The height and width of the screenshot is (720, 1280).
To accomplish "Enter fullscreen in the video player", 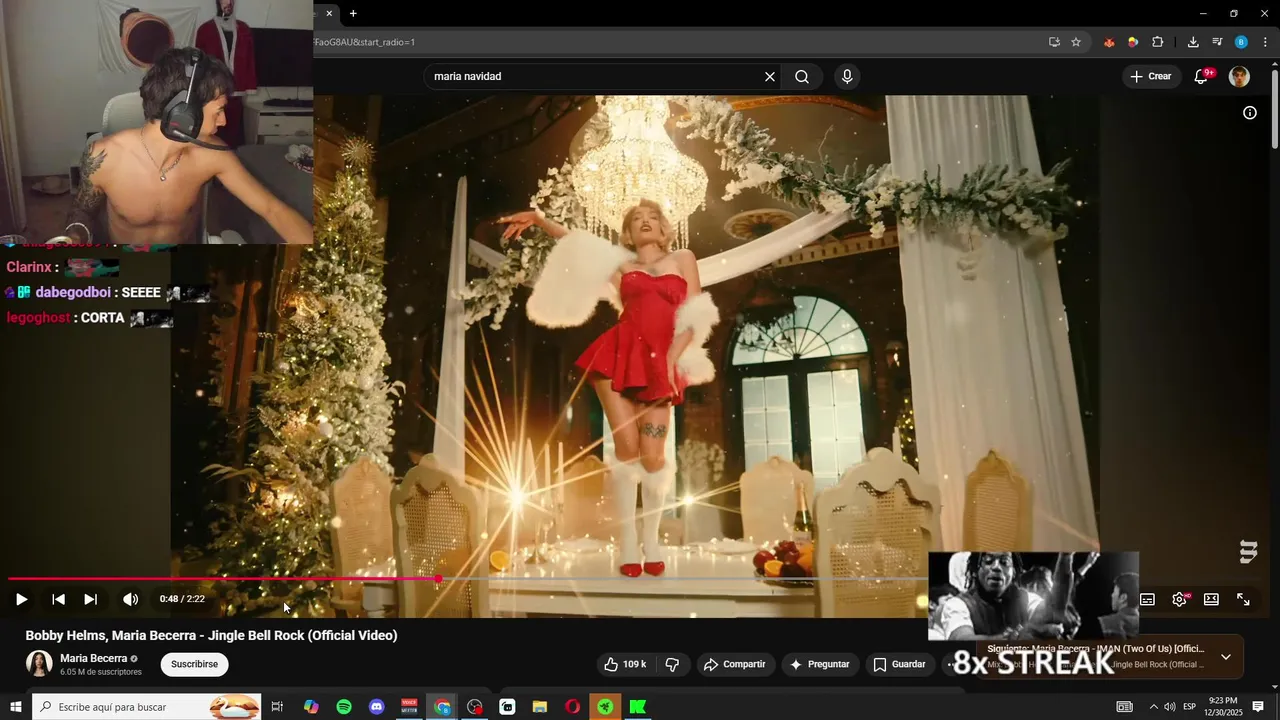I will pos(1243,599).
